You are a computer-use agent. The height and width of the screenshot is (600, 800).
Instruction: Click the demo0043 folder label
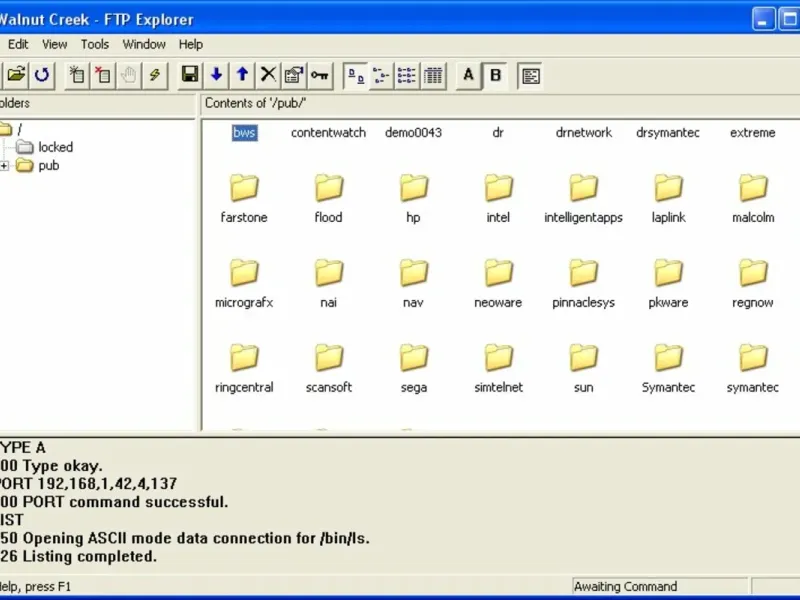[413, 133]
